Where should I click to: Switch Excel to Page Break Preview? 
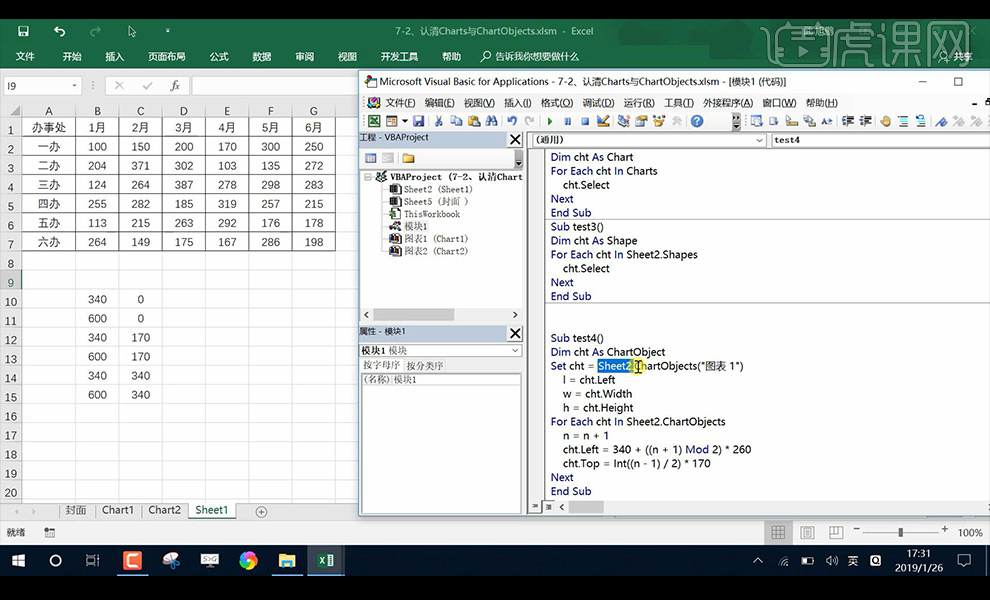[x=836, y=532]
